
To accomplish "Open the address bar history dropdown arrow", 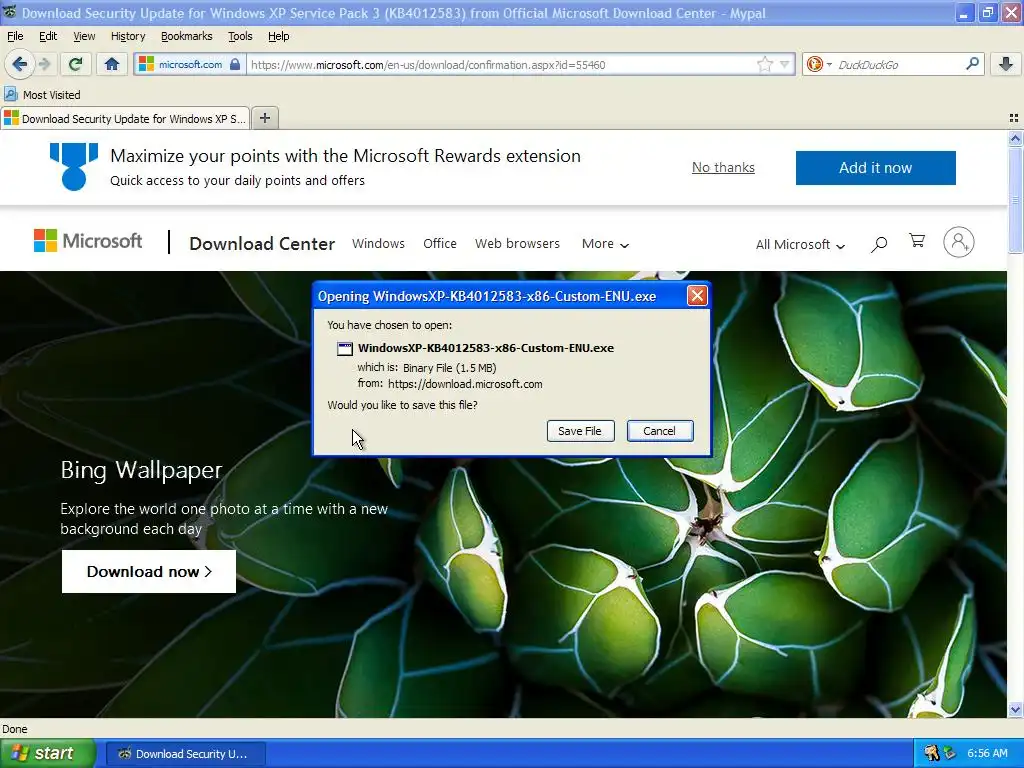I will pos(784,64).
